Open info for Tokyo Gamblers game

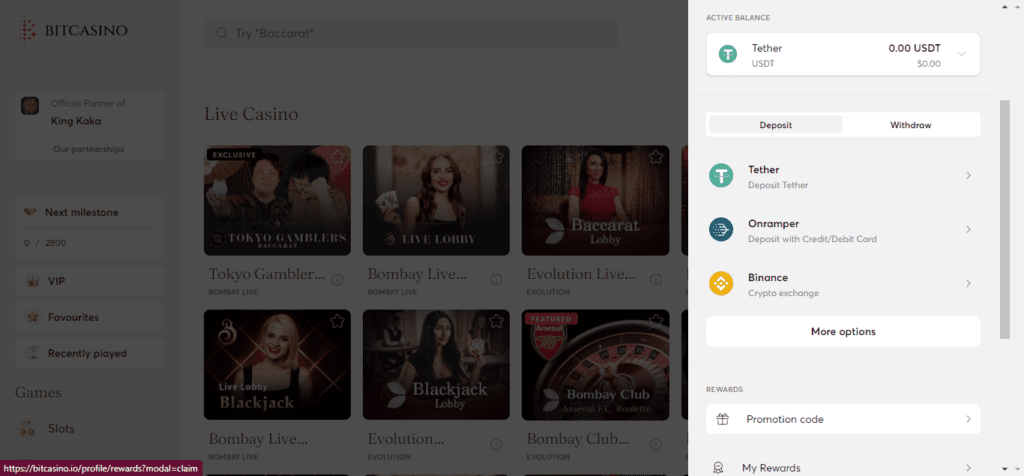click(x=337, y=279)
